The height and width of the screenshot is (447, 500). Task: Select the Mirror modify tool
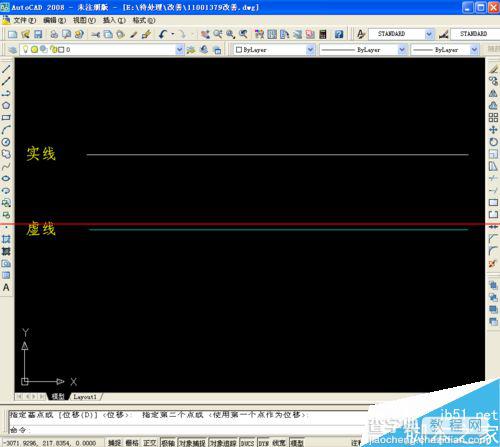pos(493,93)
